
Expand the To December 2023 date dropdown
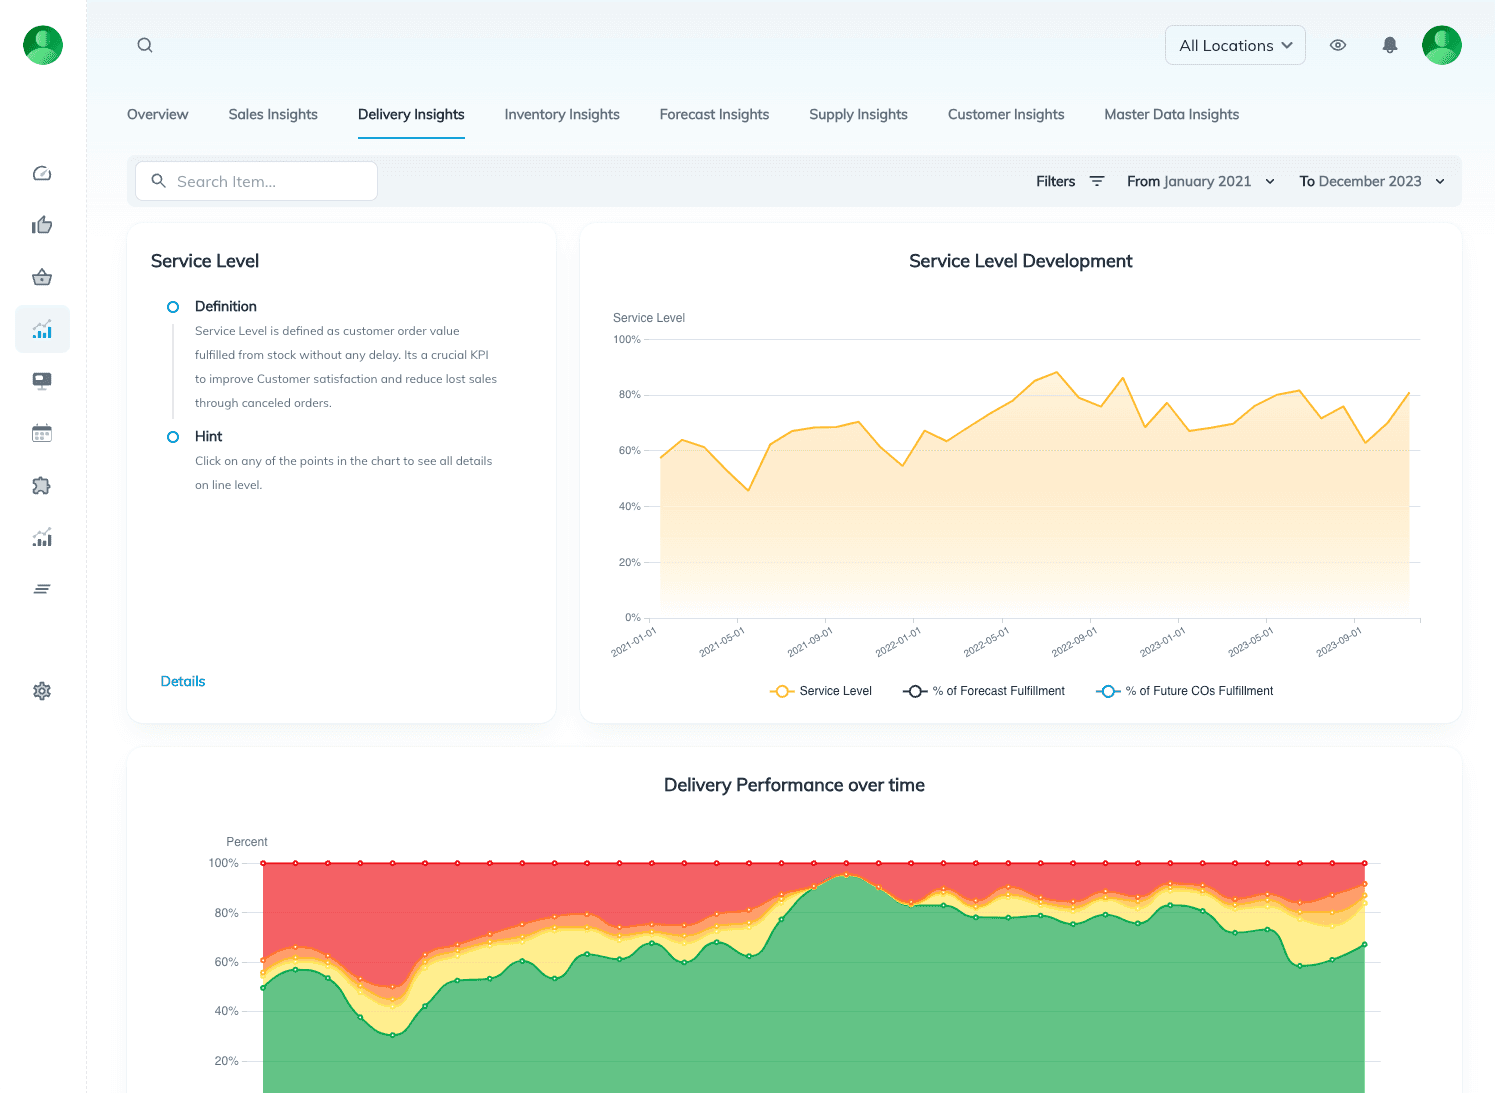click(1371, 181)
